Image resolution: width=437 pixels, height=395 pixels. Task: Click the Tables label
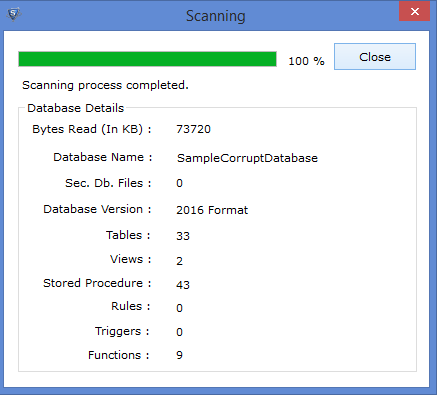coord(128,235)
